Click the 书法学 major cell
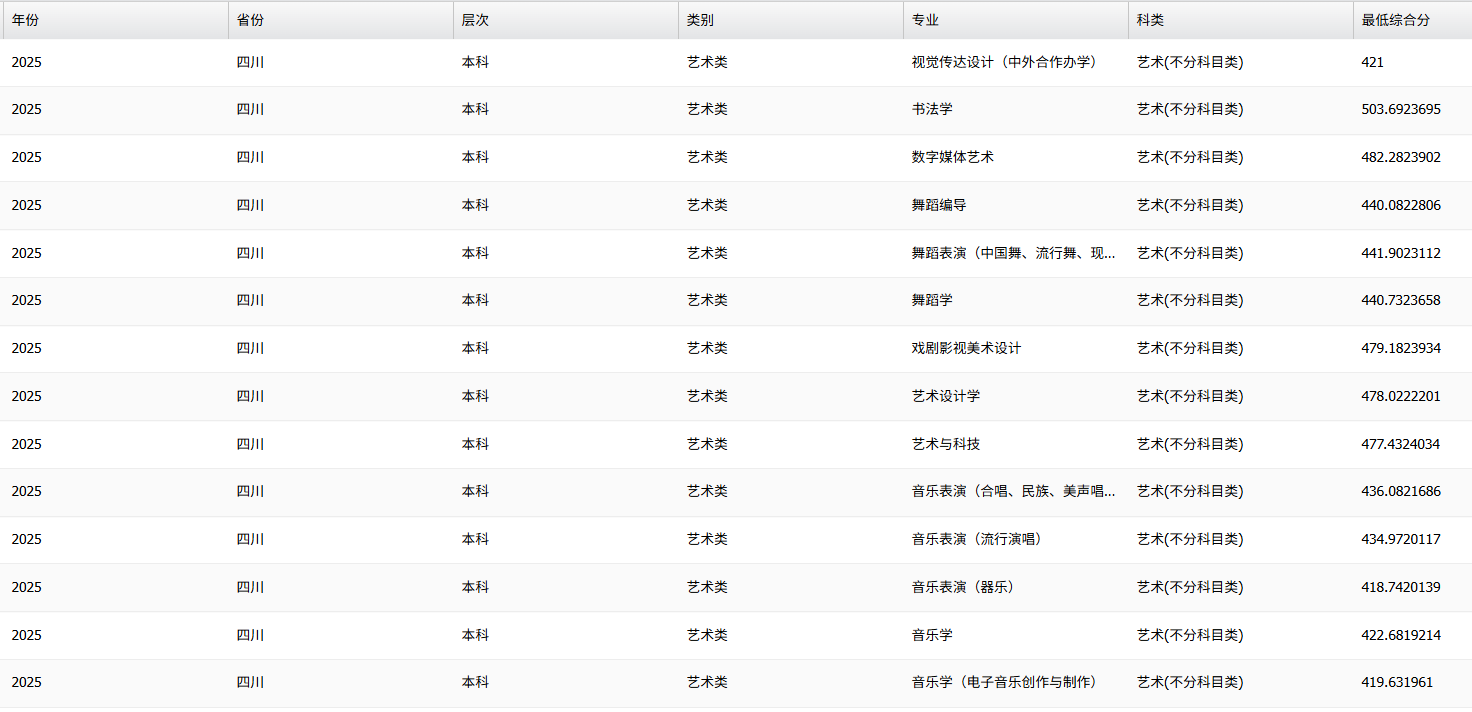This screenshot has height=712, width=1472. click(932, 110)
